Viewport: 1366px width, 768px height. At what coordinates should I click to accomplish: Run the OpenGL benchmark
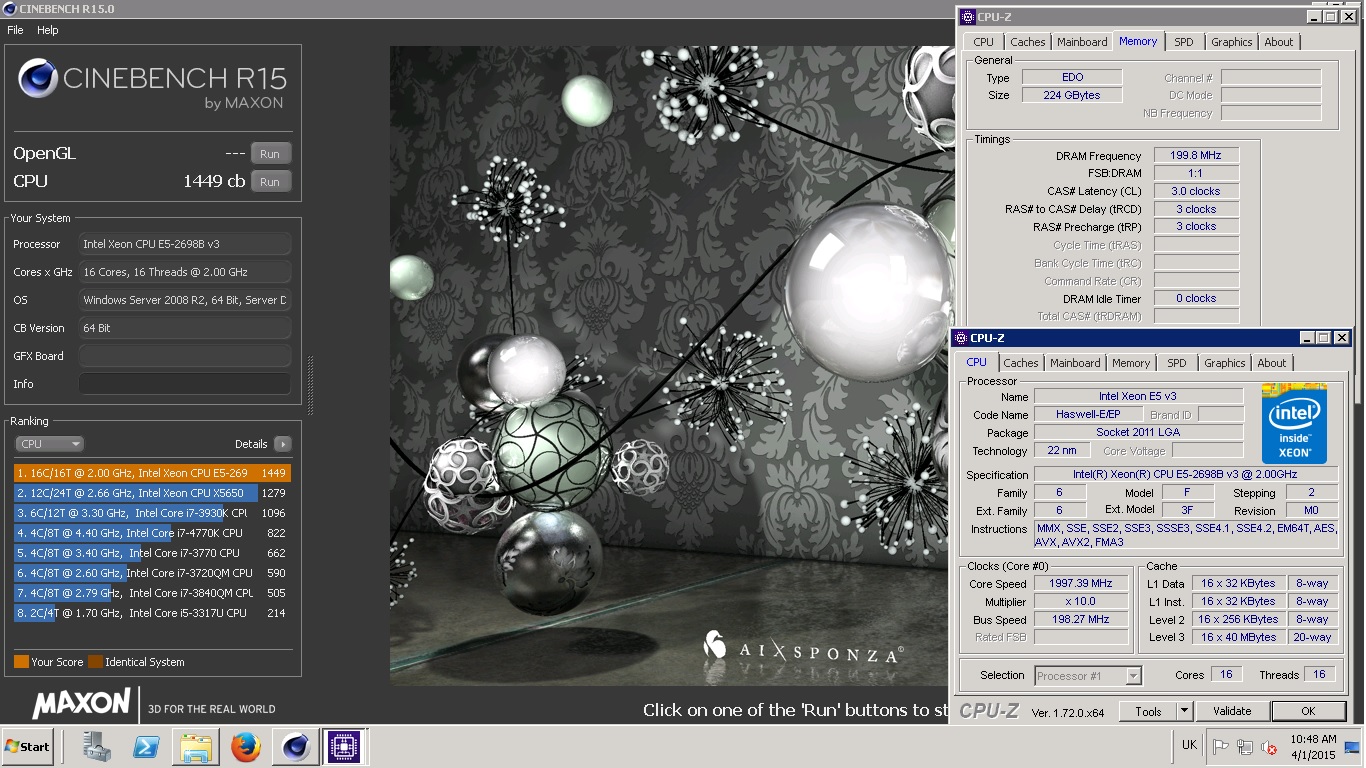(x=270, y=154)
